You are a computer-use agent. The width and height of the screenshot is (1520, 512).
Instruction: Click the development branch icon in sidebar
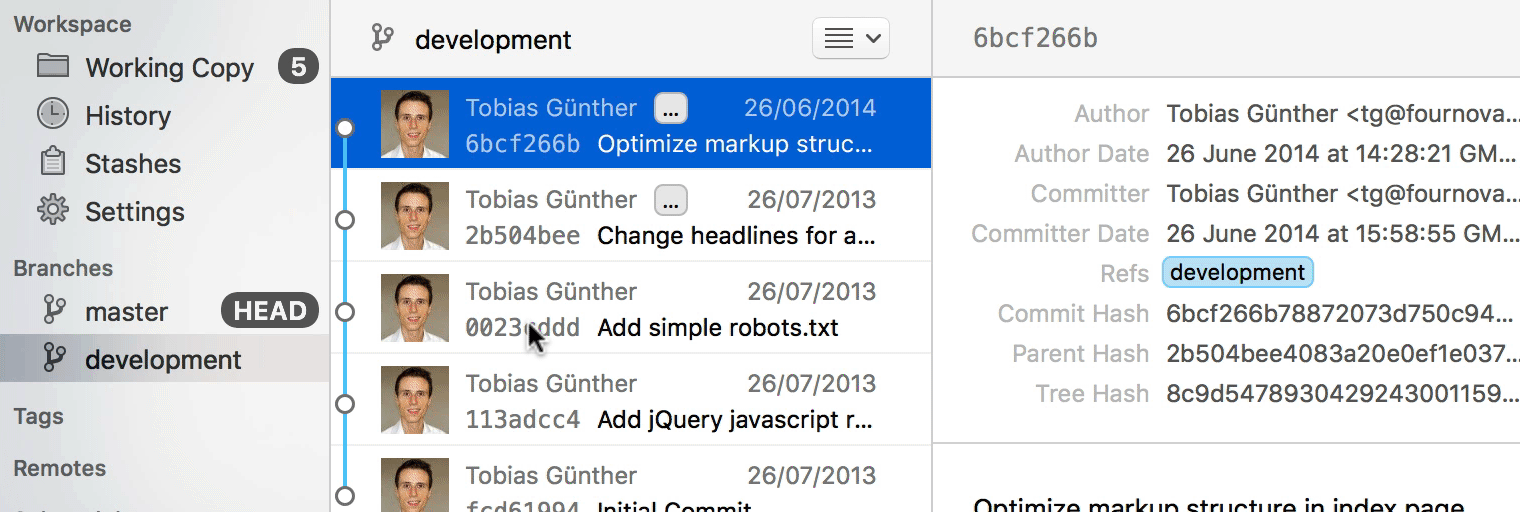[x=53, y=359]
